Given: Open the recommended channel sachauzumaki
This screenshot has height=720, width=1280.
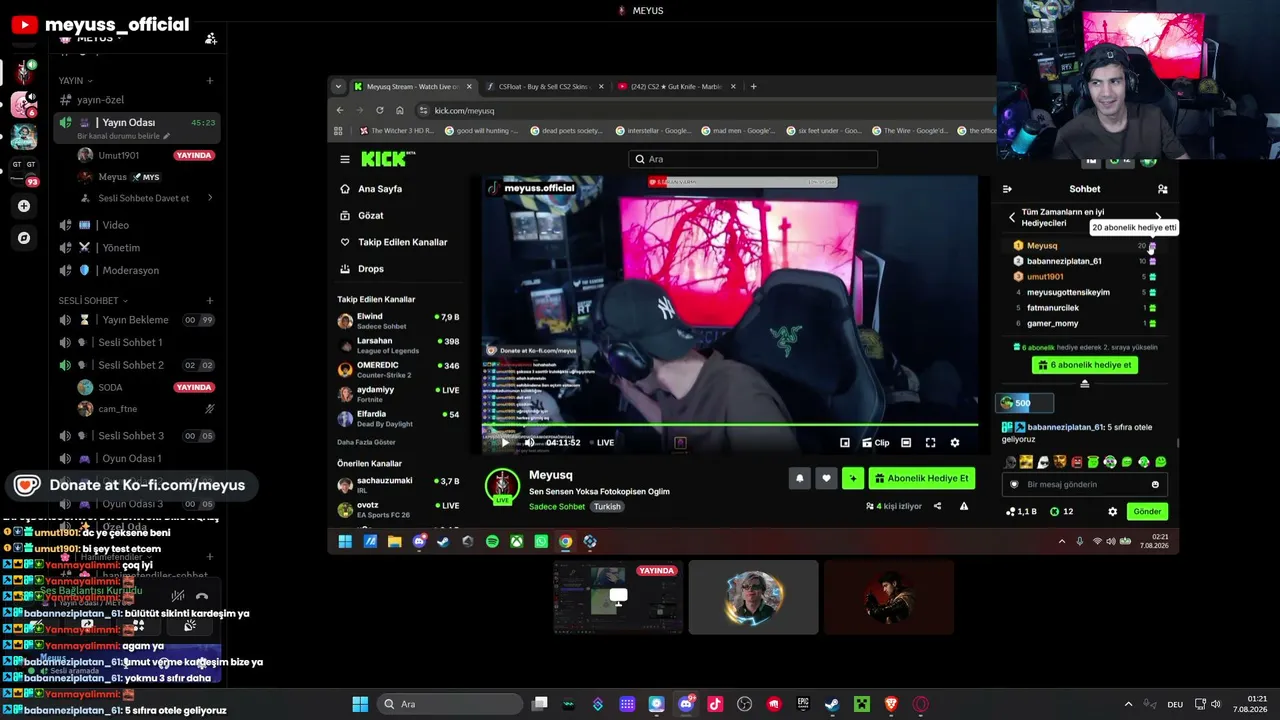Looking at the screenshot, I should 398,485.
